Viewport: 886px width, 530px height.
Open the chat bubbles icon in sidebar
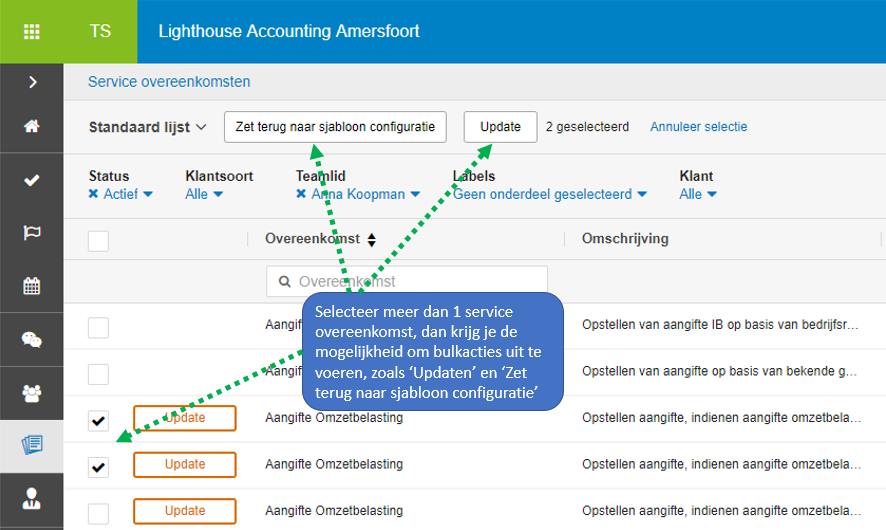tap(31, 339)
